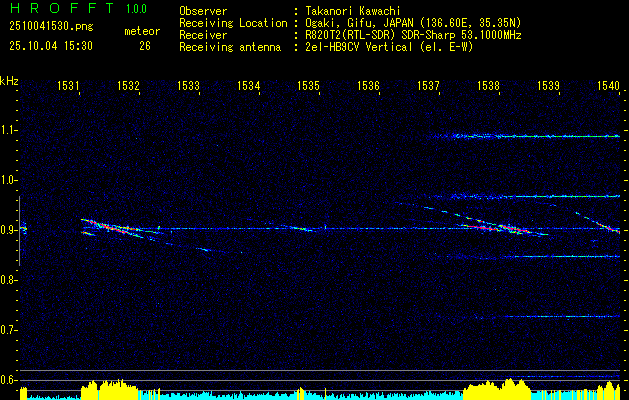Viewport: 629px width, 400px height.
Task: Click the HROFFT title text
Action: pos(62,8)
